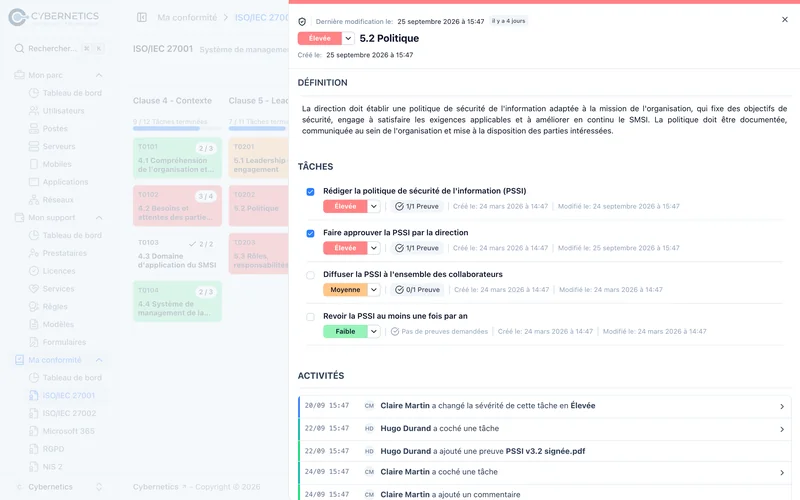Open card T0103 4.3 Domaine d'application

(178, 254)
